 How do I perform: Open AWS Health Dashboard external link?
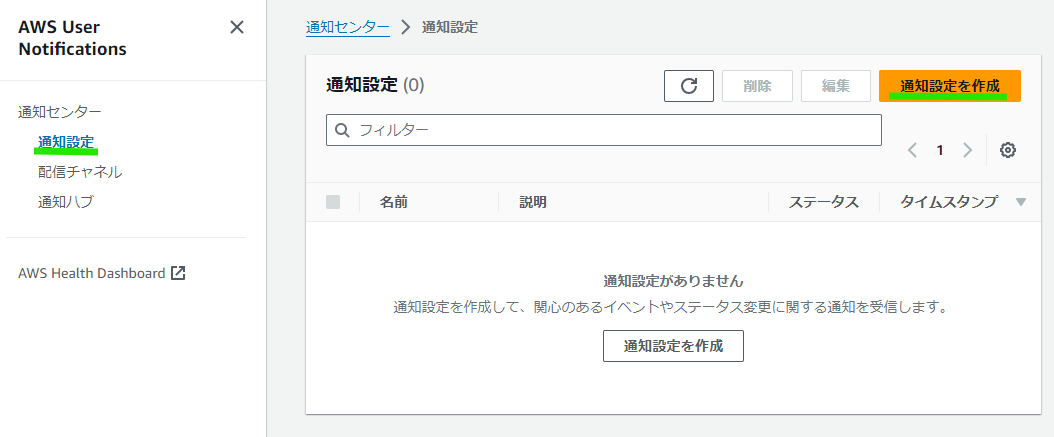102,273
